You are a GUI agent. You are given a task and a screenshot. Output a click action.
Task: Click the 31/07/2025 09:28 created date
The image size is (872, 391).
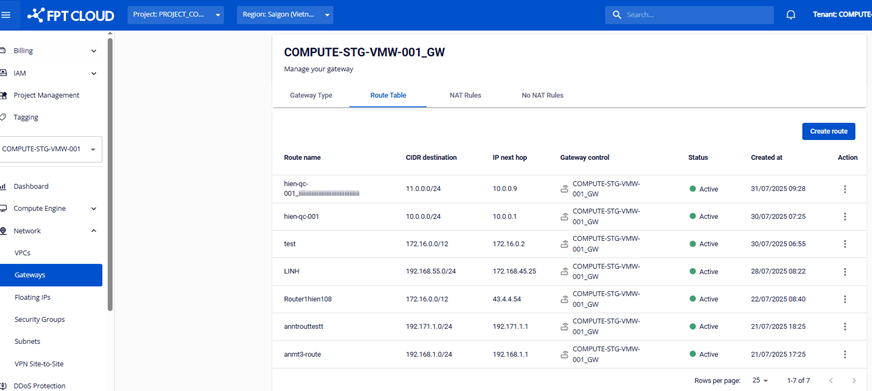coord(778,189)
